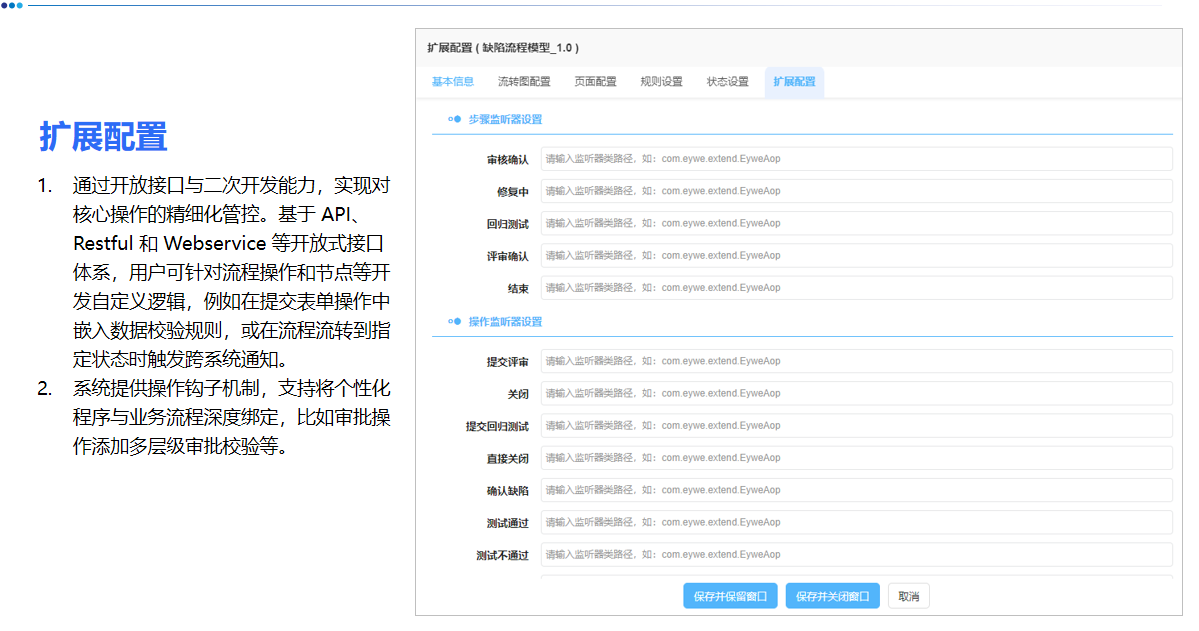This screenshot has height=631, width=1199.
Task: Select the currently active 扩展配置 tab
Action: [x=793, y=82]
